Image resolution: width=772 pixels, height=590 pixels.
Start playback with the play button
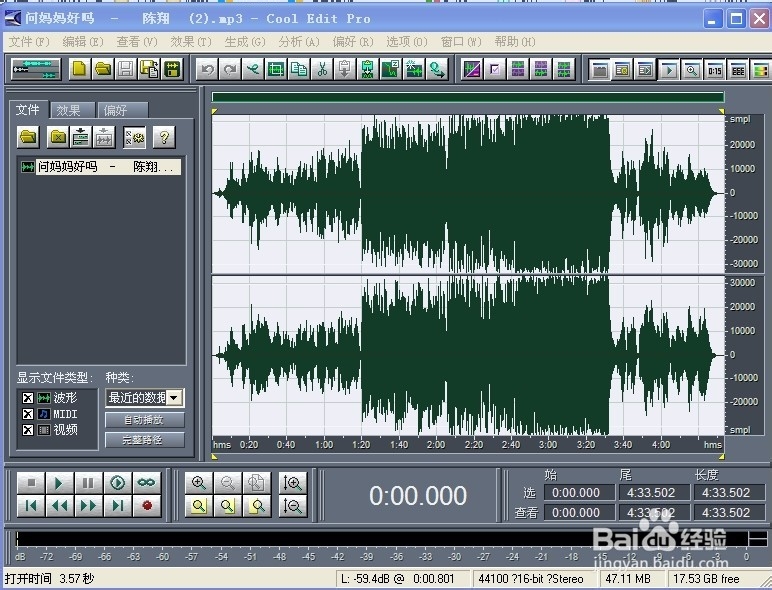point(59,483)
